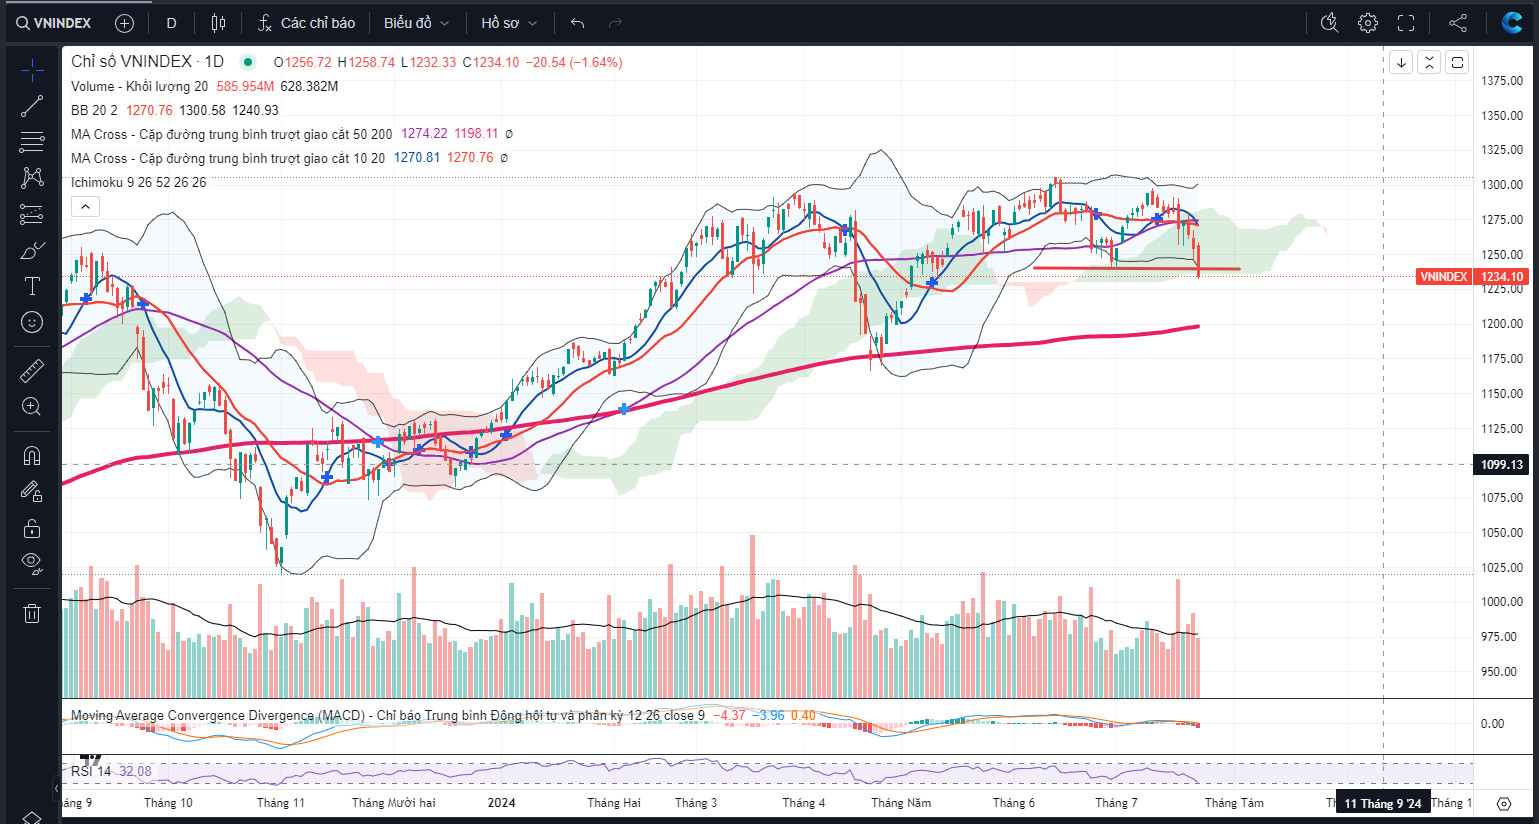Select the text annotation tool
Screen dimensions: 1539x824
(x=32, y=286)
